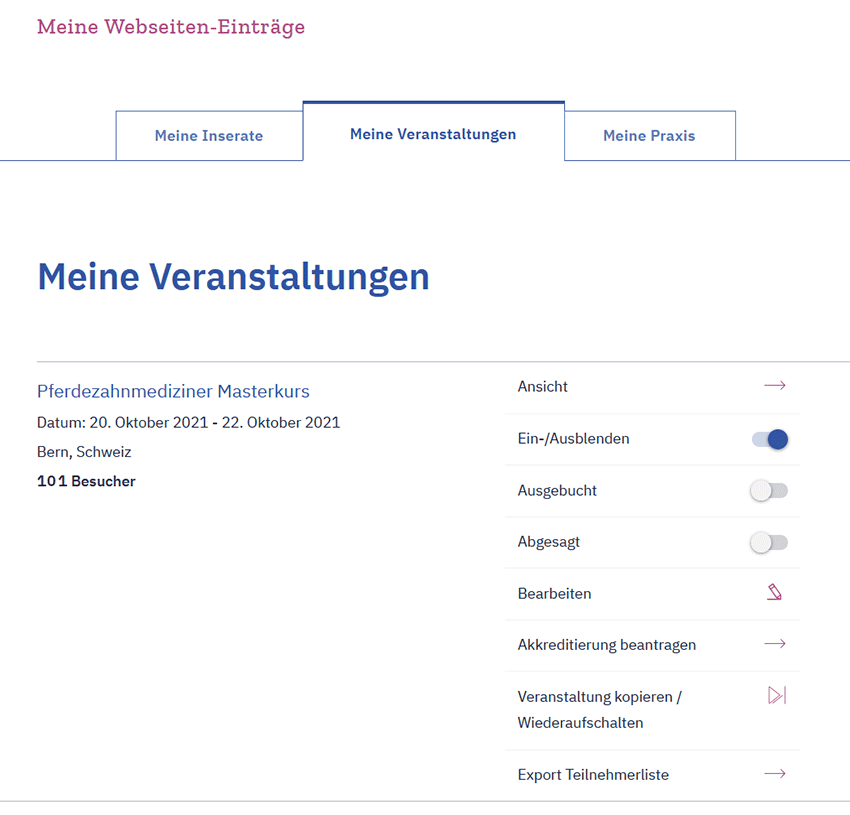Click the arrow icon for Export Teilnehmerliste
This screenshot has height=815, width=850.
774,774
